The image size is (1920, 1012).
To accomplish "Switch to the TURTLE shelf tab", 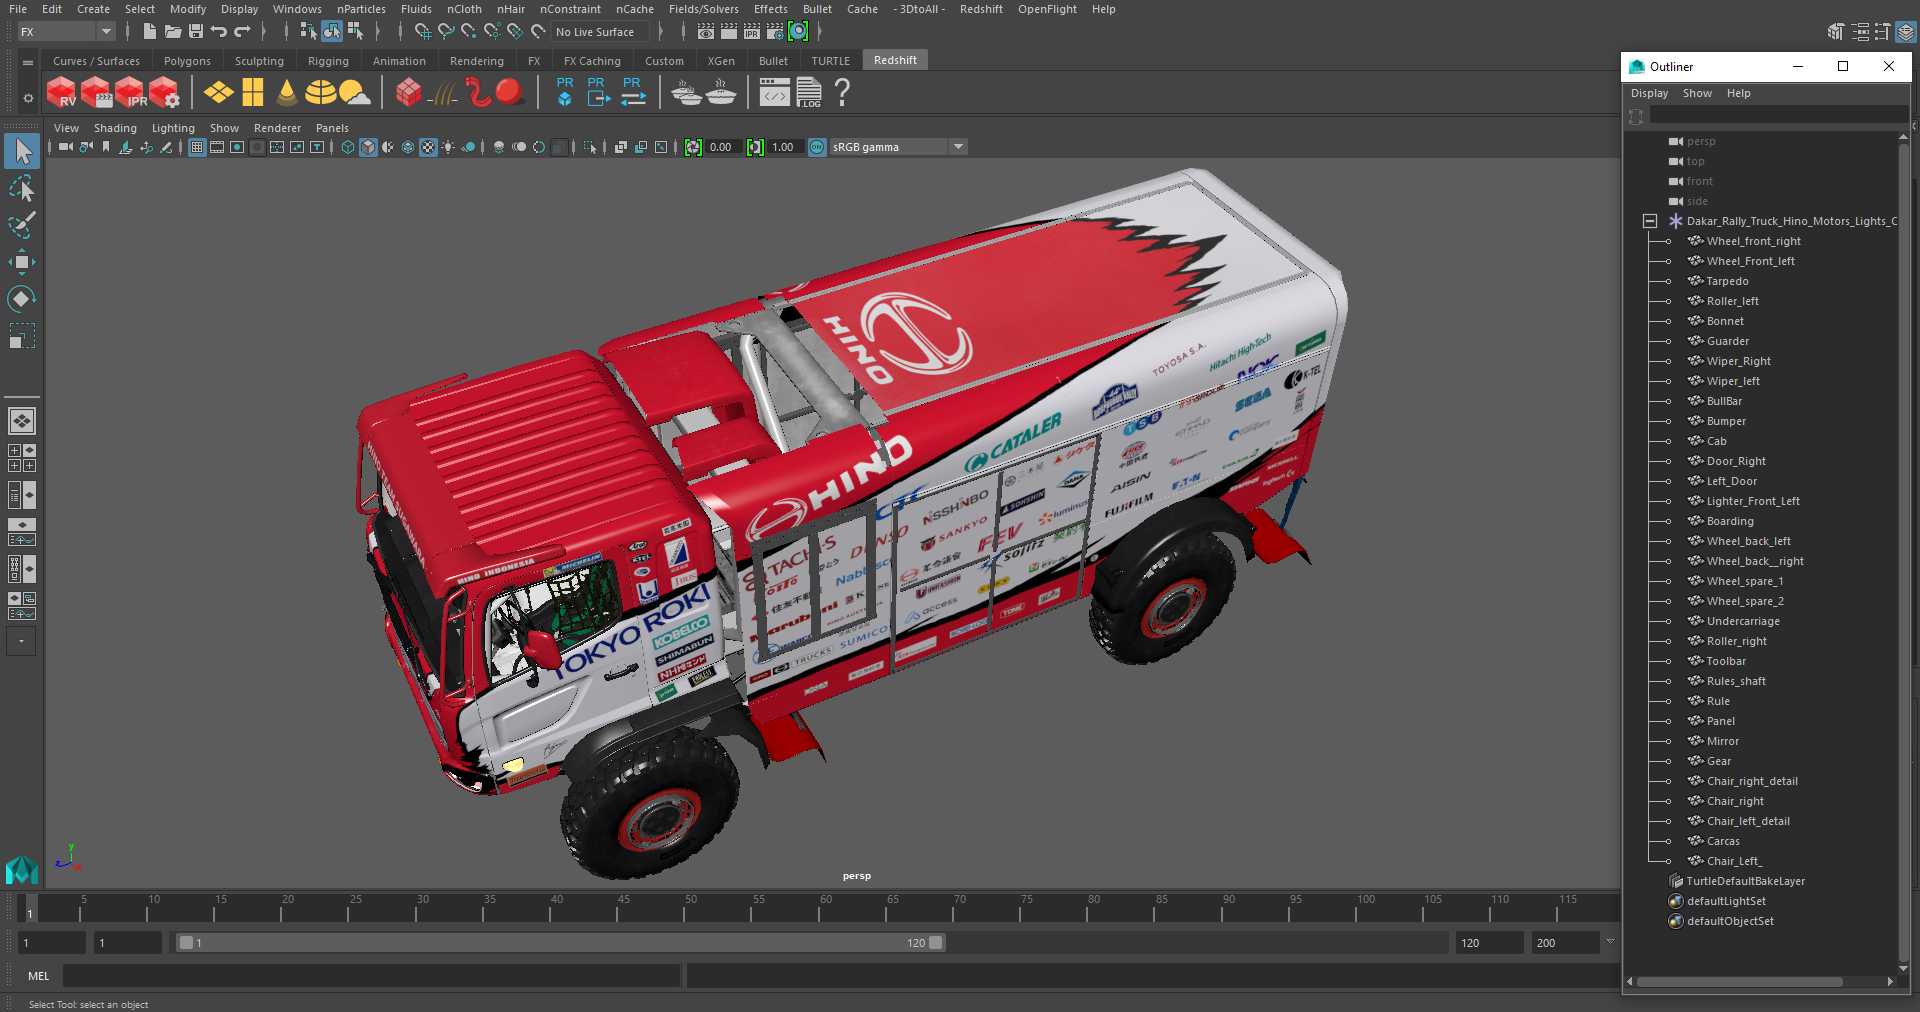I will click(x=830, y=61).
